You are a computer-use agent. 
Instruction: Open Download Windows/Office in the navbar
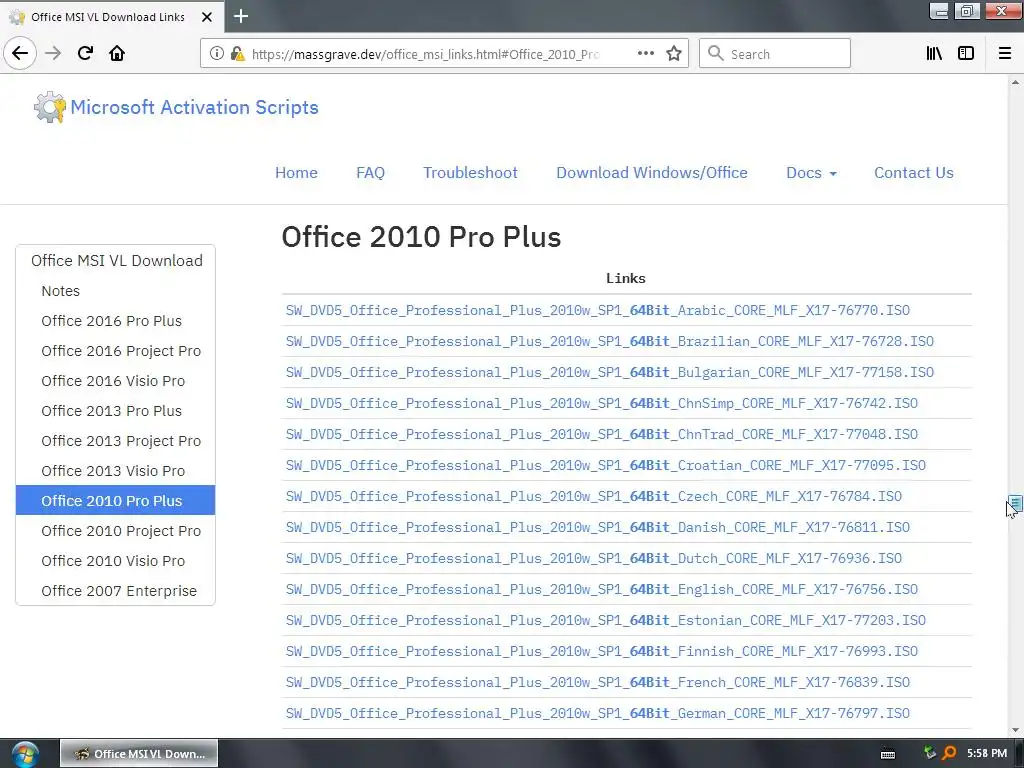652,173
